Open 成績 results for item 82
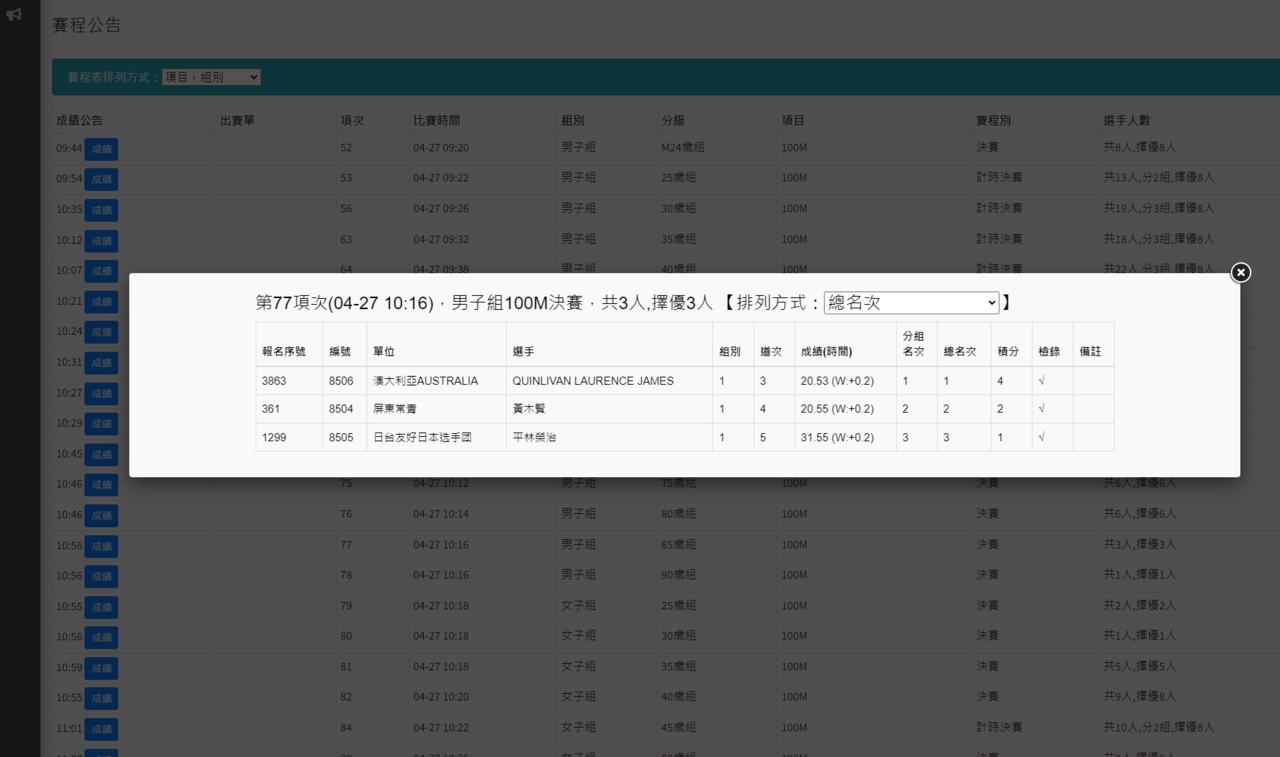 pyautogui.click(x=101, y=698)
